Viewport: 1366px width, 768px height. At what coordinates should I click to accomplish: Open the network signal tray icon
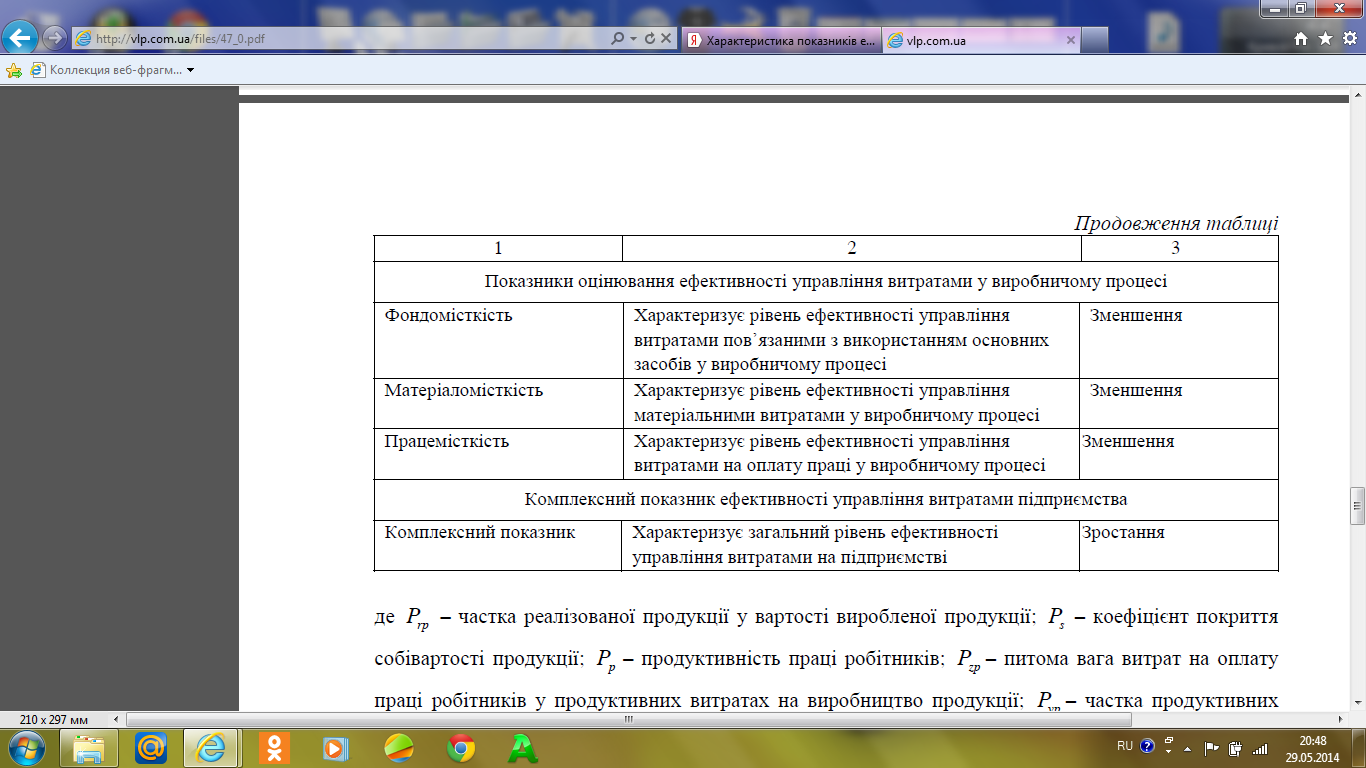pyautogui.click(x=1260, y=748)
